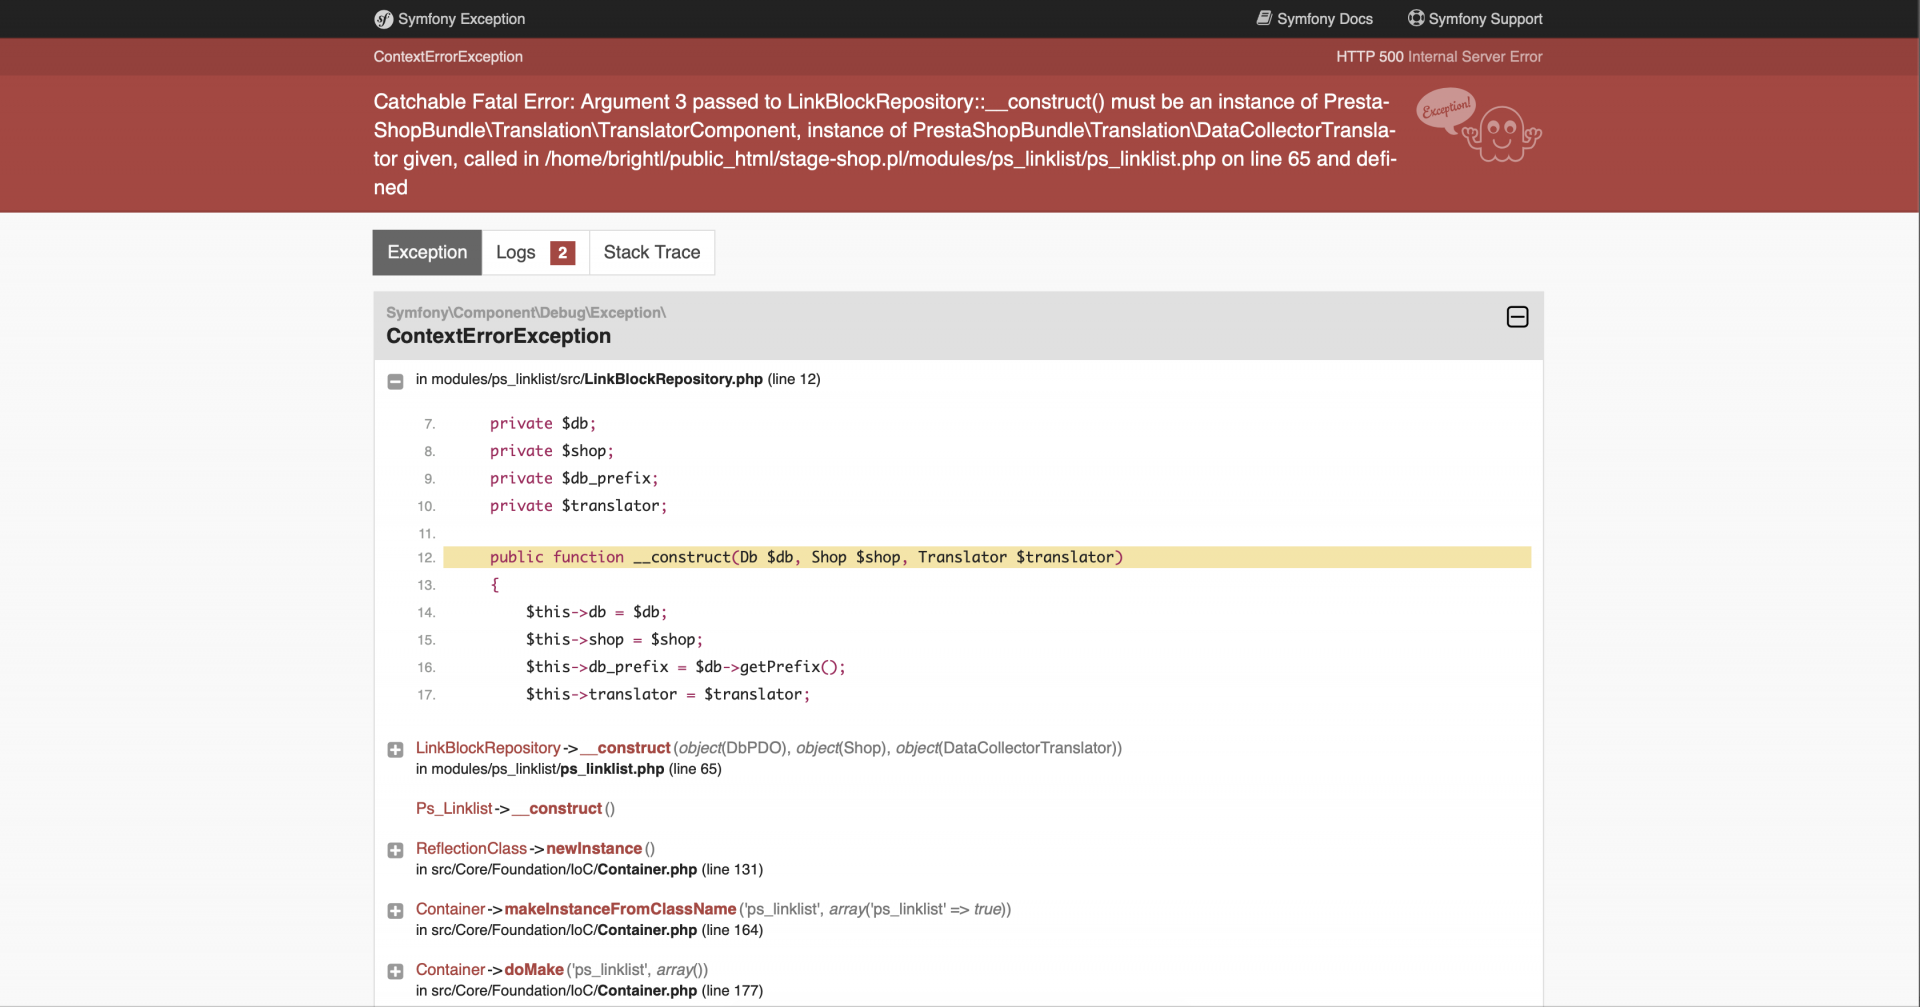The image size is (1920, 1007).
Task: Click the Logs count badge 2
Action: (562, 253)
